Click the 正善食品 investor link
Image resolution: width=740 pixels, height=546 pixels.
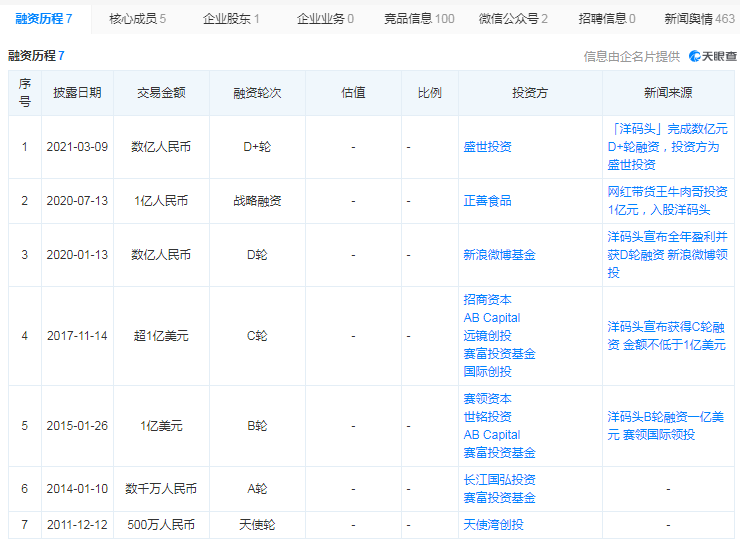tap(487, 201)
